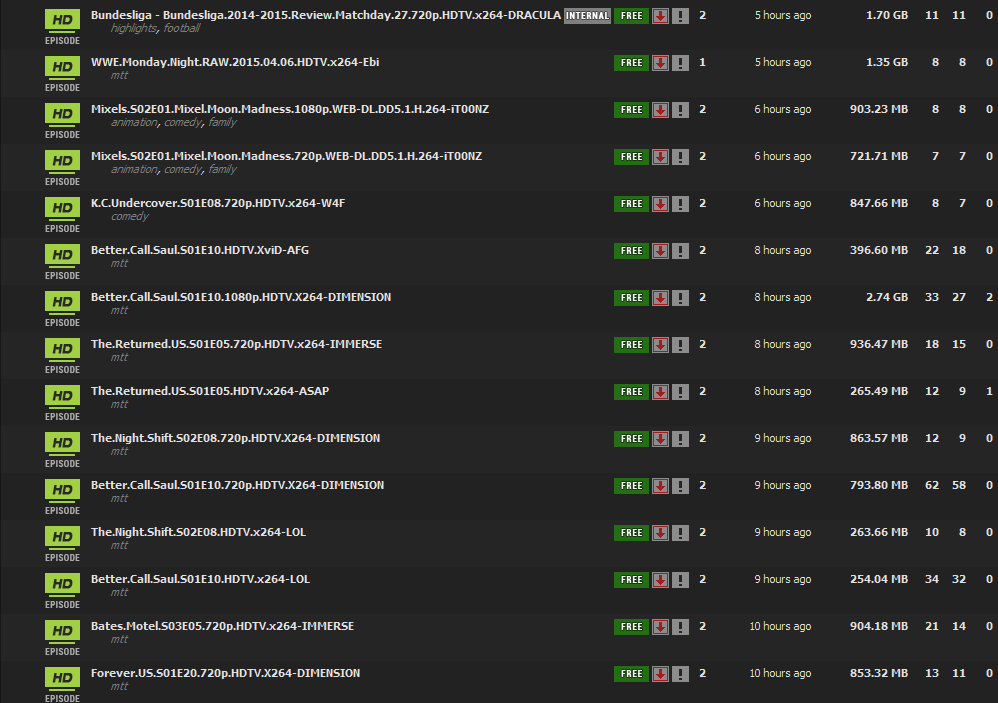Download Better.Call.Saul.S01E10 1080p DIMENSION torrent

(660, 298)
